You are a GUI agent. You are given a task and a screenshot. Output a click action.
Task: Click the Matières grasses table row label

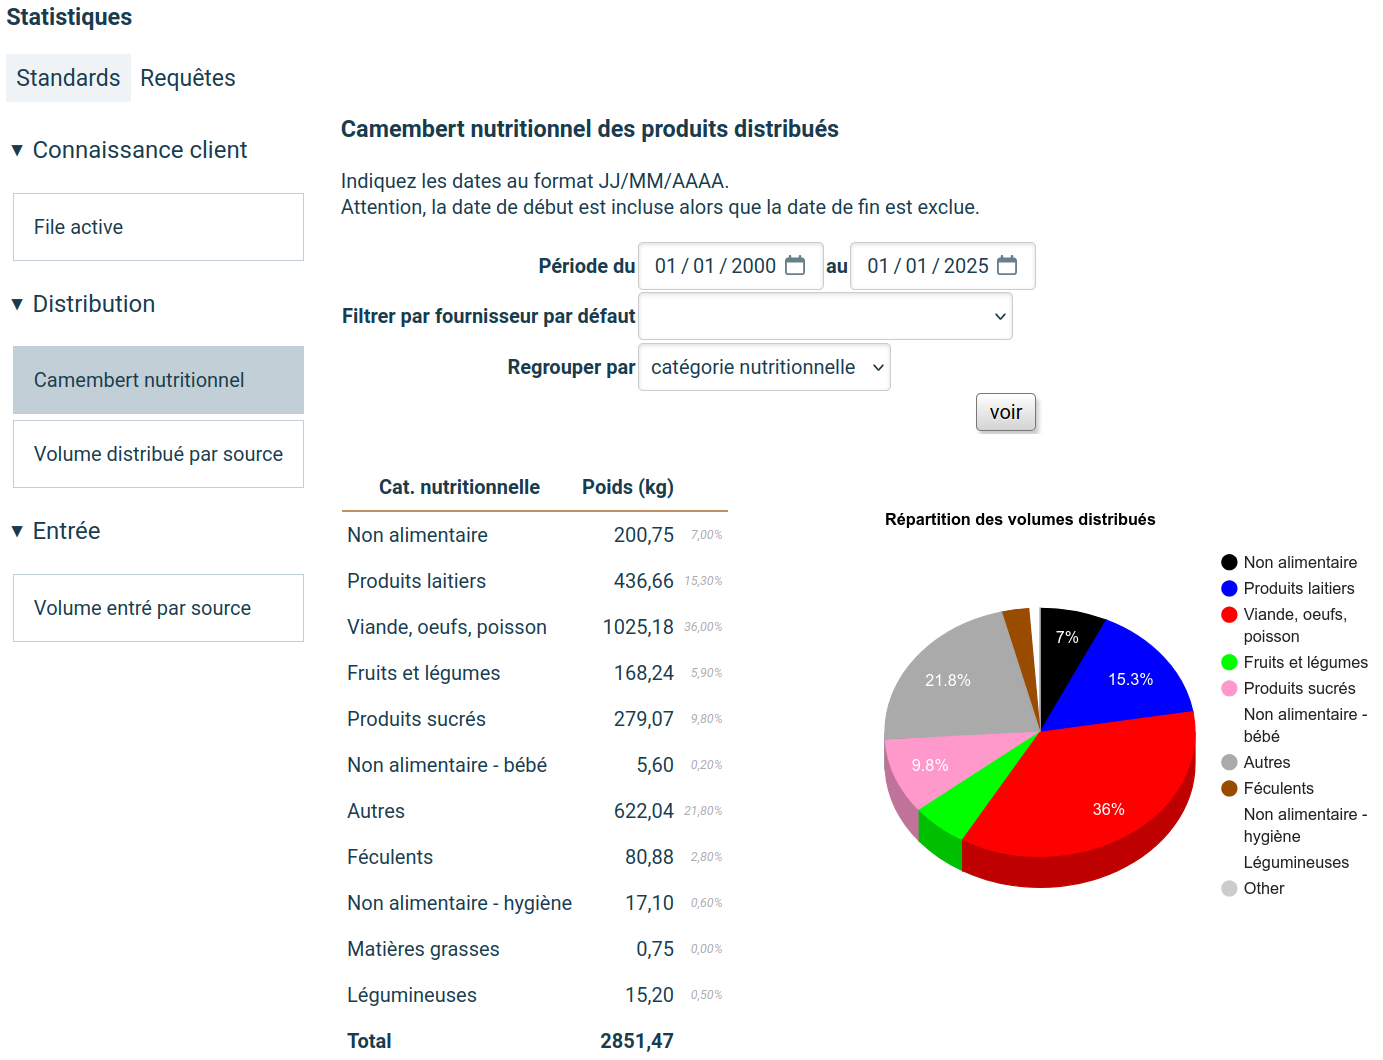pos(423,949)
